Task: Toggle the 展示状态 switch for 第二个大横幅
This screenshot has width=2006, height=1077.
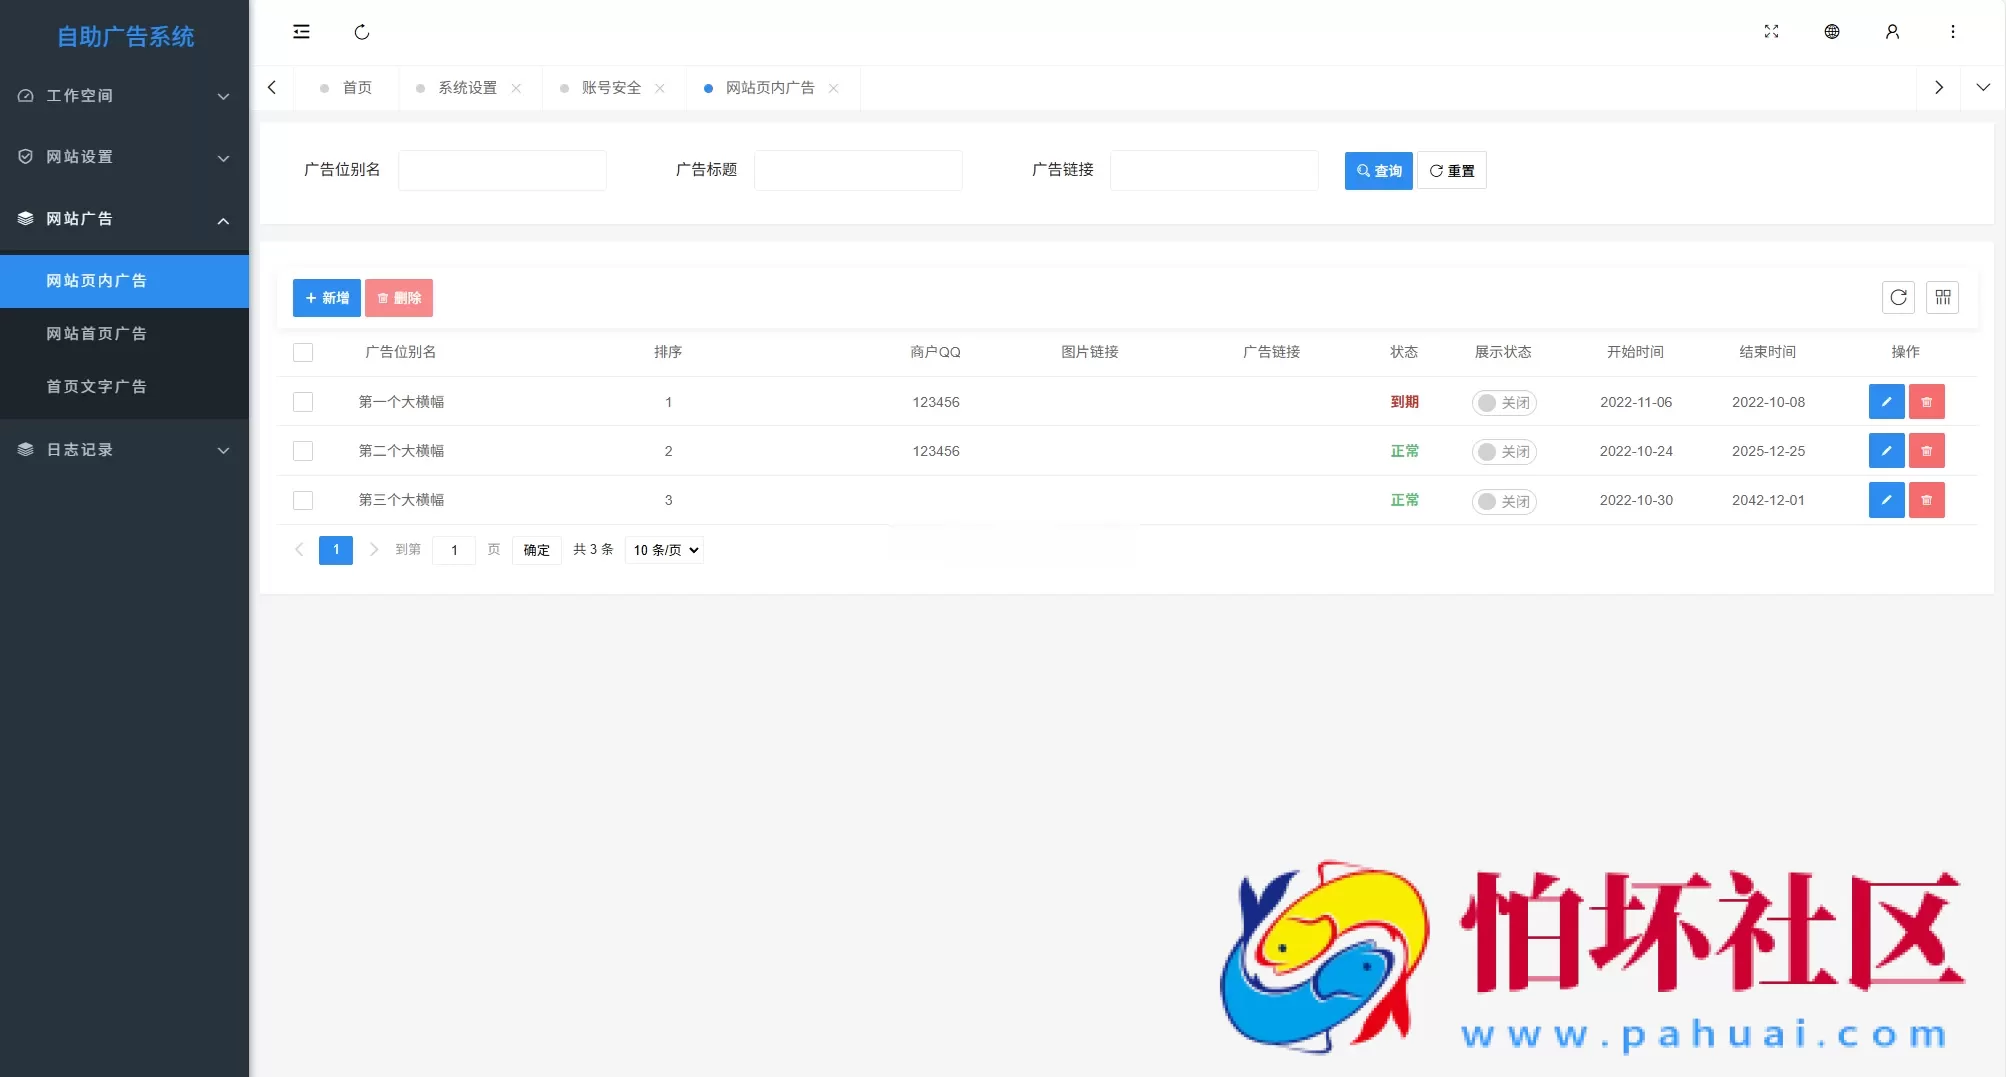Action: (1503, 451)
